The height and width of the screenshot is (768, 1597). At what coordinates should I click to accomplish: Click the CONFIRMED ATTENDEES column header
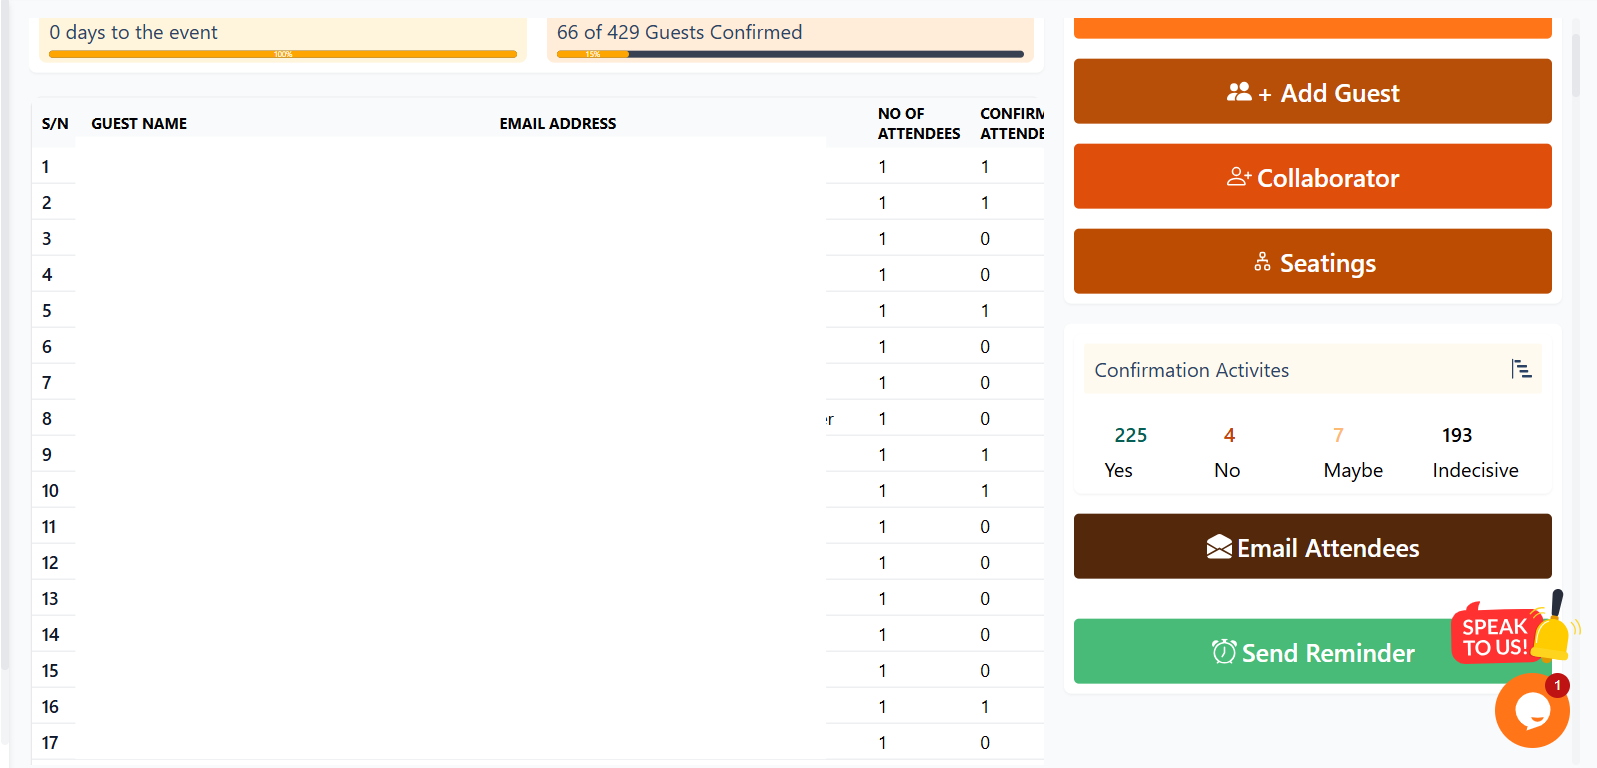(1011, 123)
